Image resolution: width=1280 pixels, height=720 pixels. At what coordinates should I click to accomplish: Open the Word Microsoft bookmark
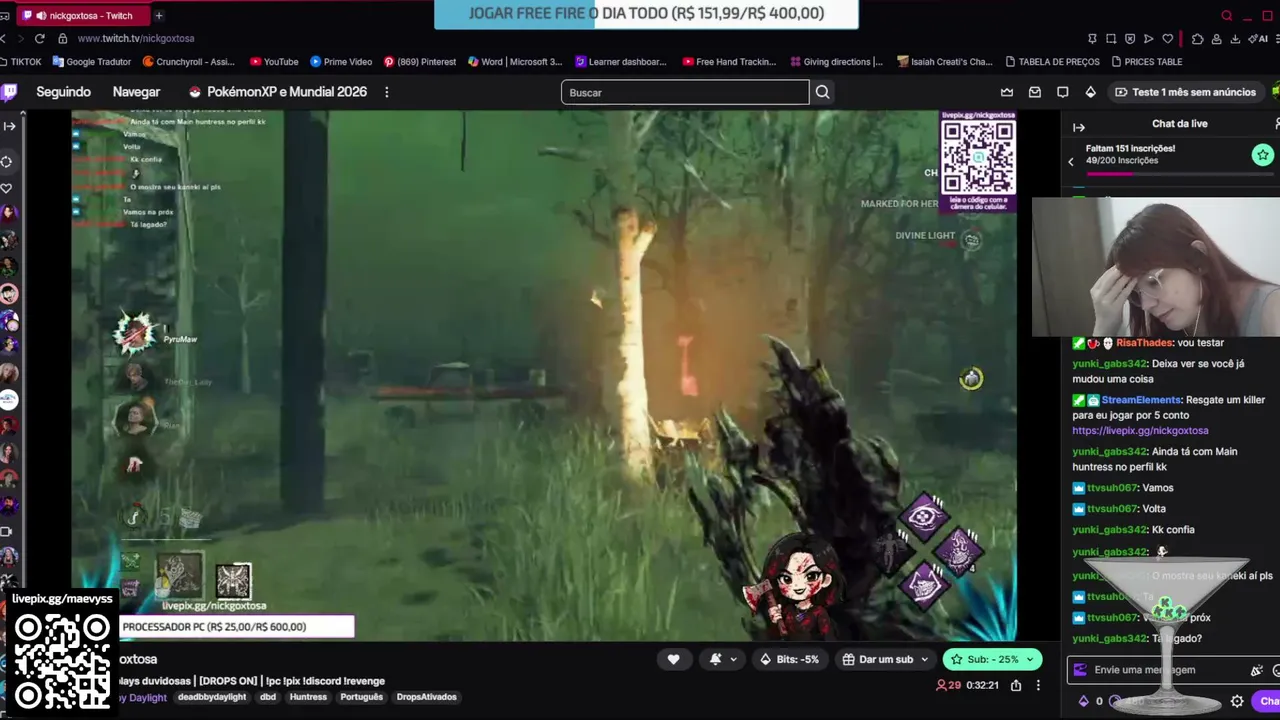pos(515,61)
